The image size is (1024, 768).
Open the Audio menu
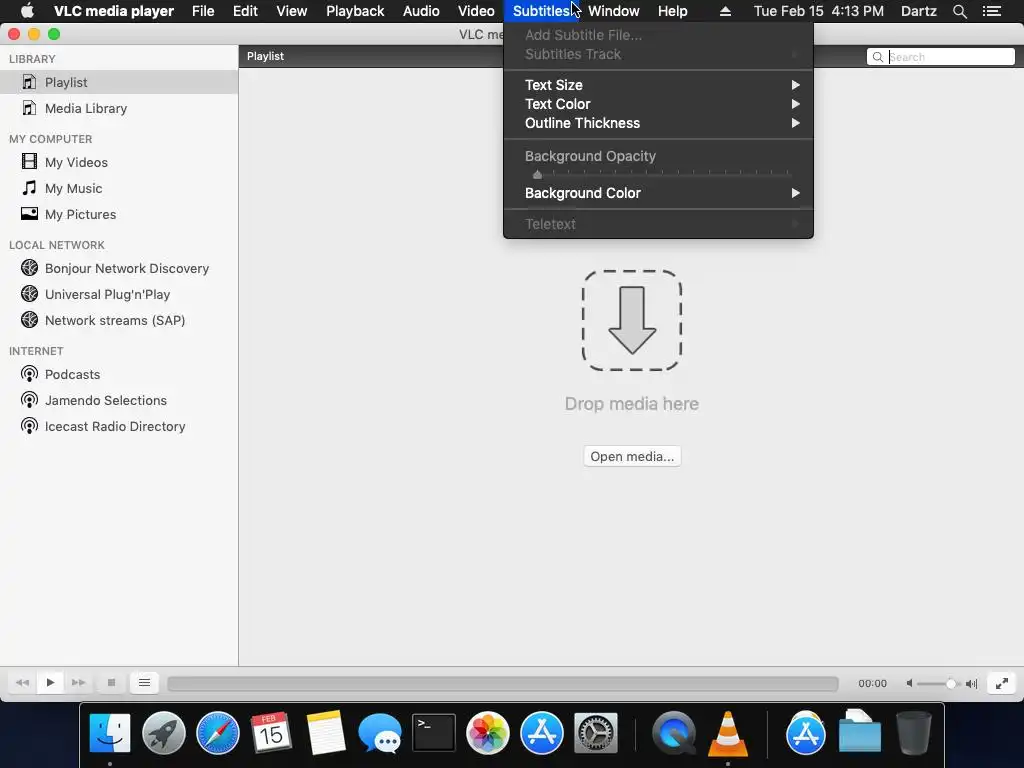coord(421,11)
